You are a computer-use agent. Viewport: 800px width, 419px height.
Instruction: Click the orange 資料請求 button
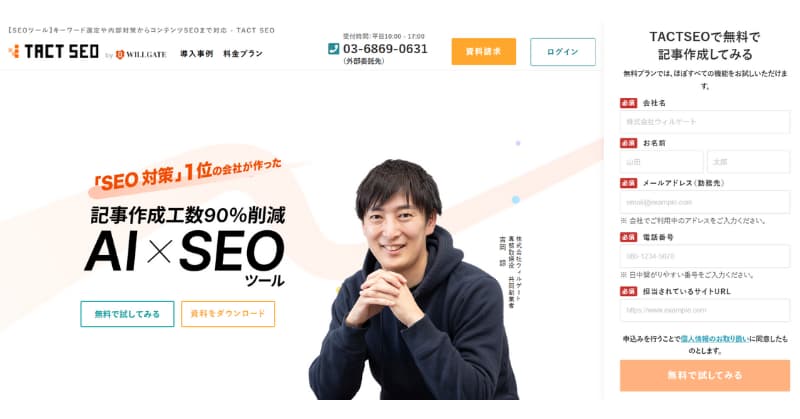(x=484, y=52)
